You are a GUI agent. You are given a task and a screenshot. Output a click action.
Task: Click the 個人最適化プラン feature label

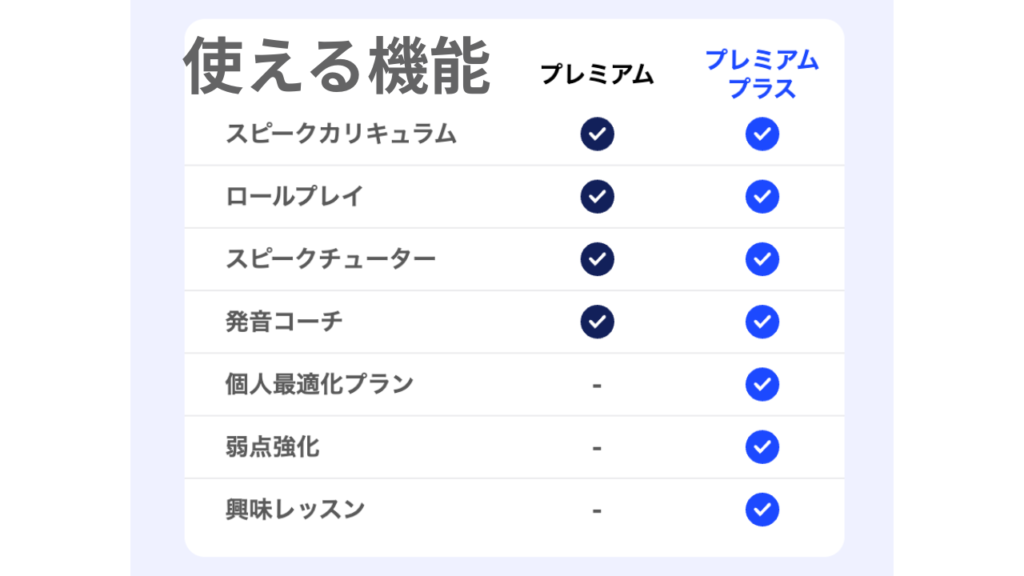tap(319, 384)
